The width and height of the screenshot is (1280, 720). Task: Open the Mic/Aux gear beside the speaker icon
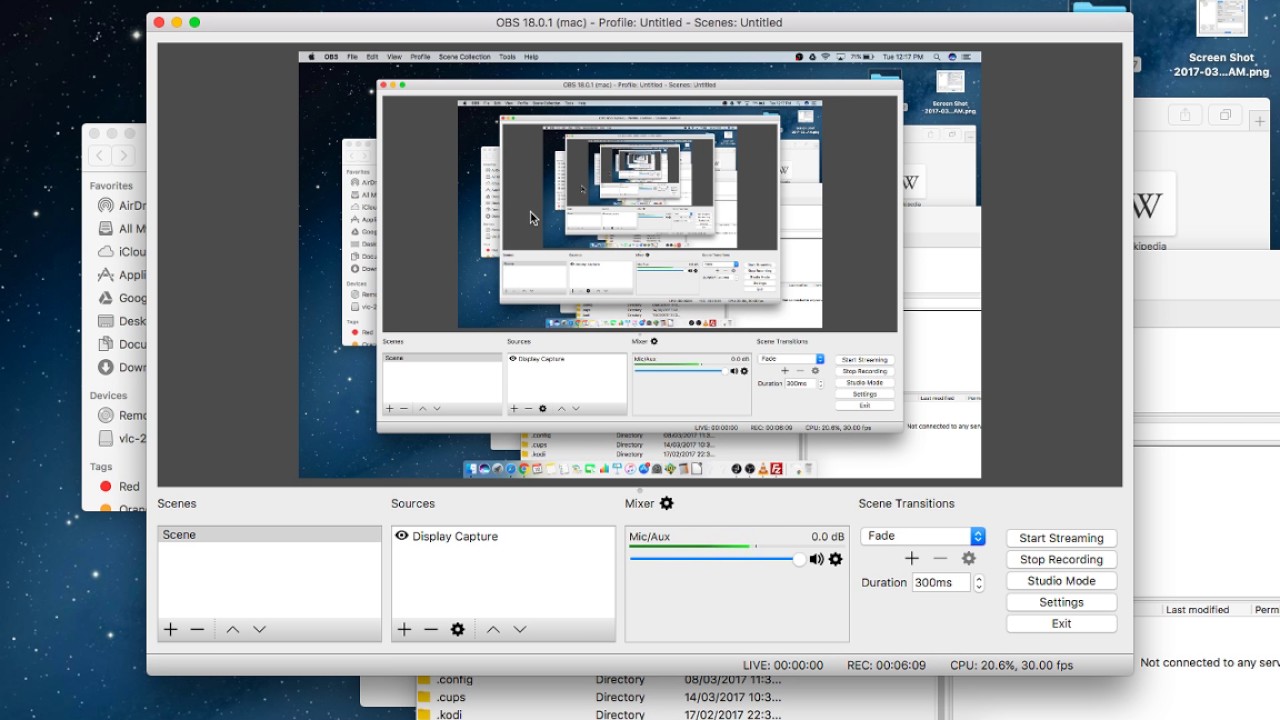tap(836, 559)
